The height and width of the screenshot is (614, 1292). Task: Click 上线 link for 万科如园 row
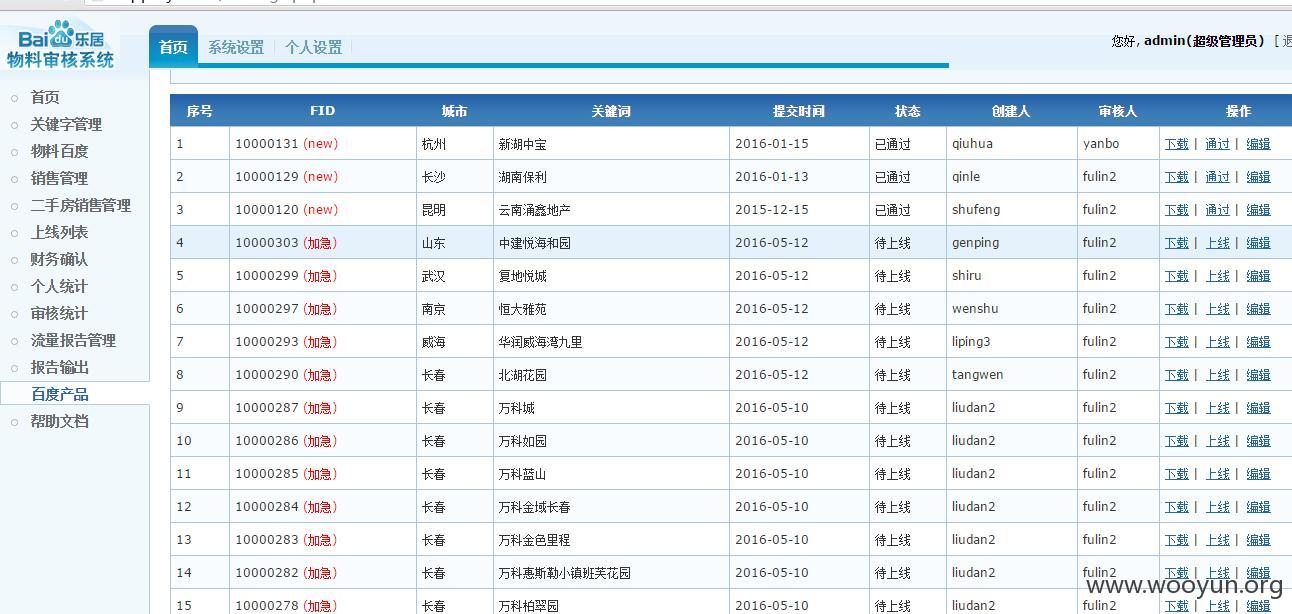point(1217,441)
